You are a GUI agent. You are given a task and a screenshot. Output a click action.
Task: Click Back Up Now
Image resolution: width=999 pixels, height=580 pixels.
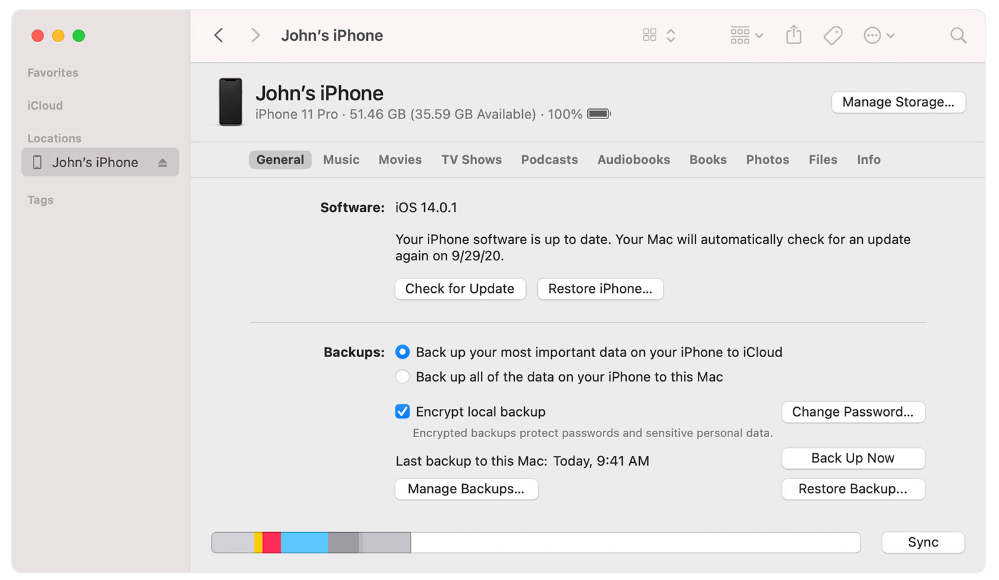pyautogui.click(x=853, y=458)
